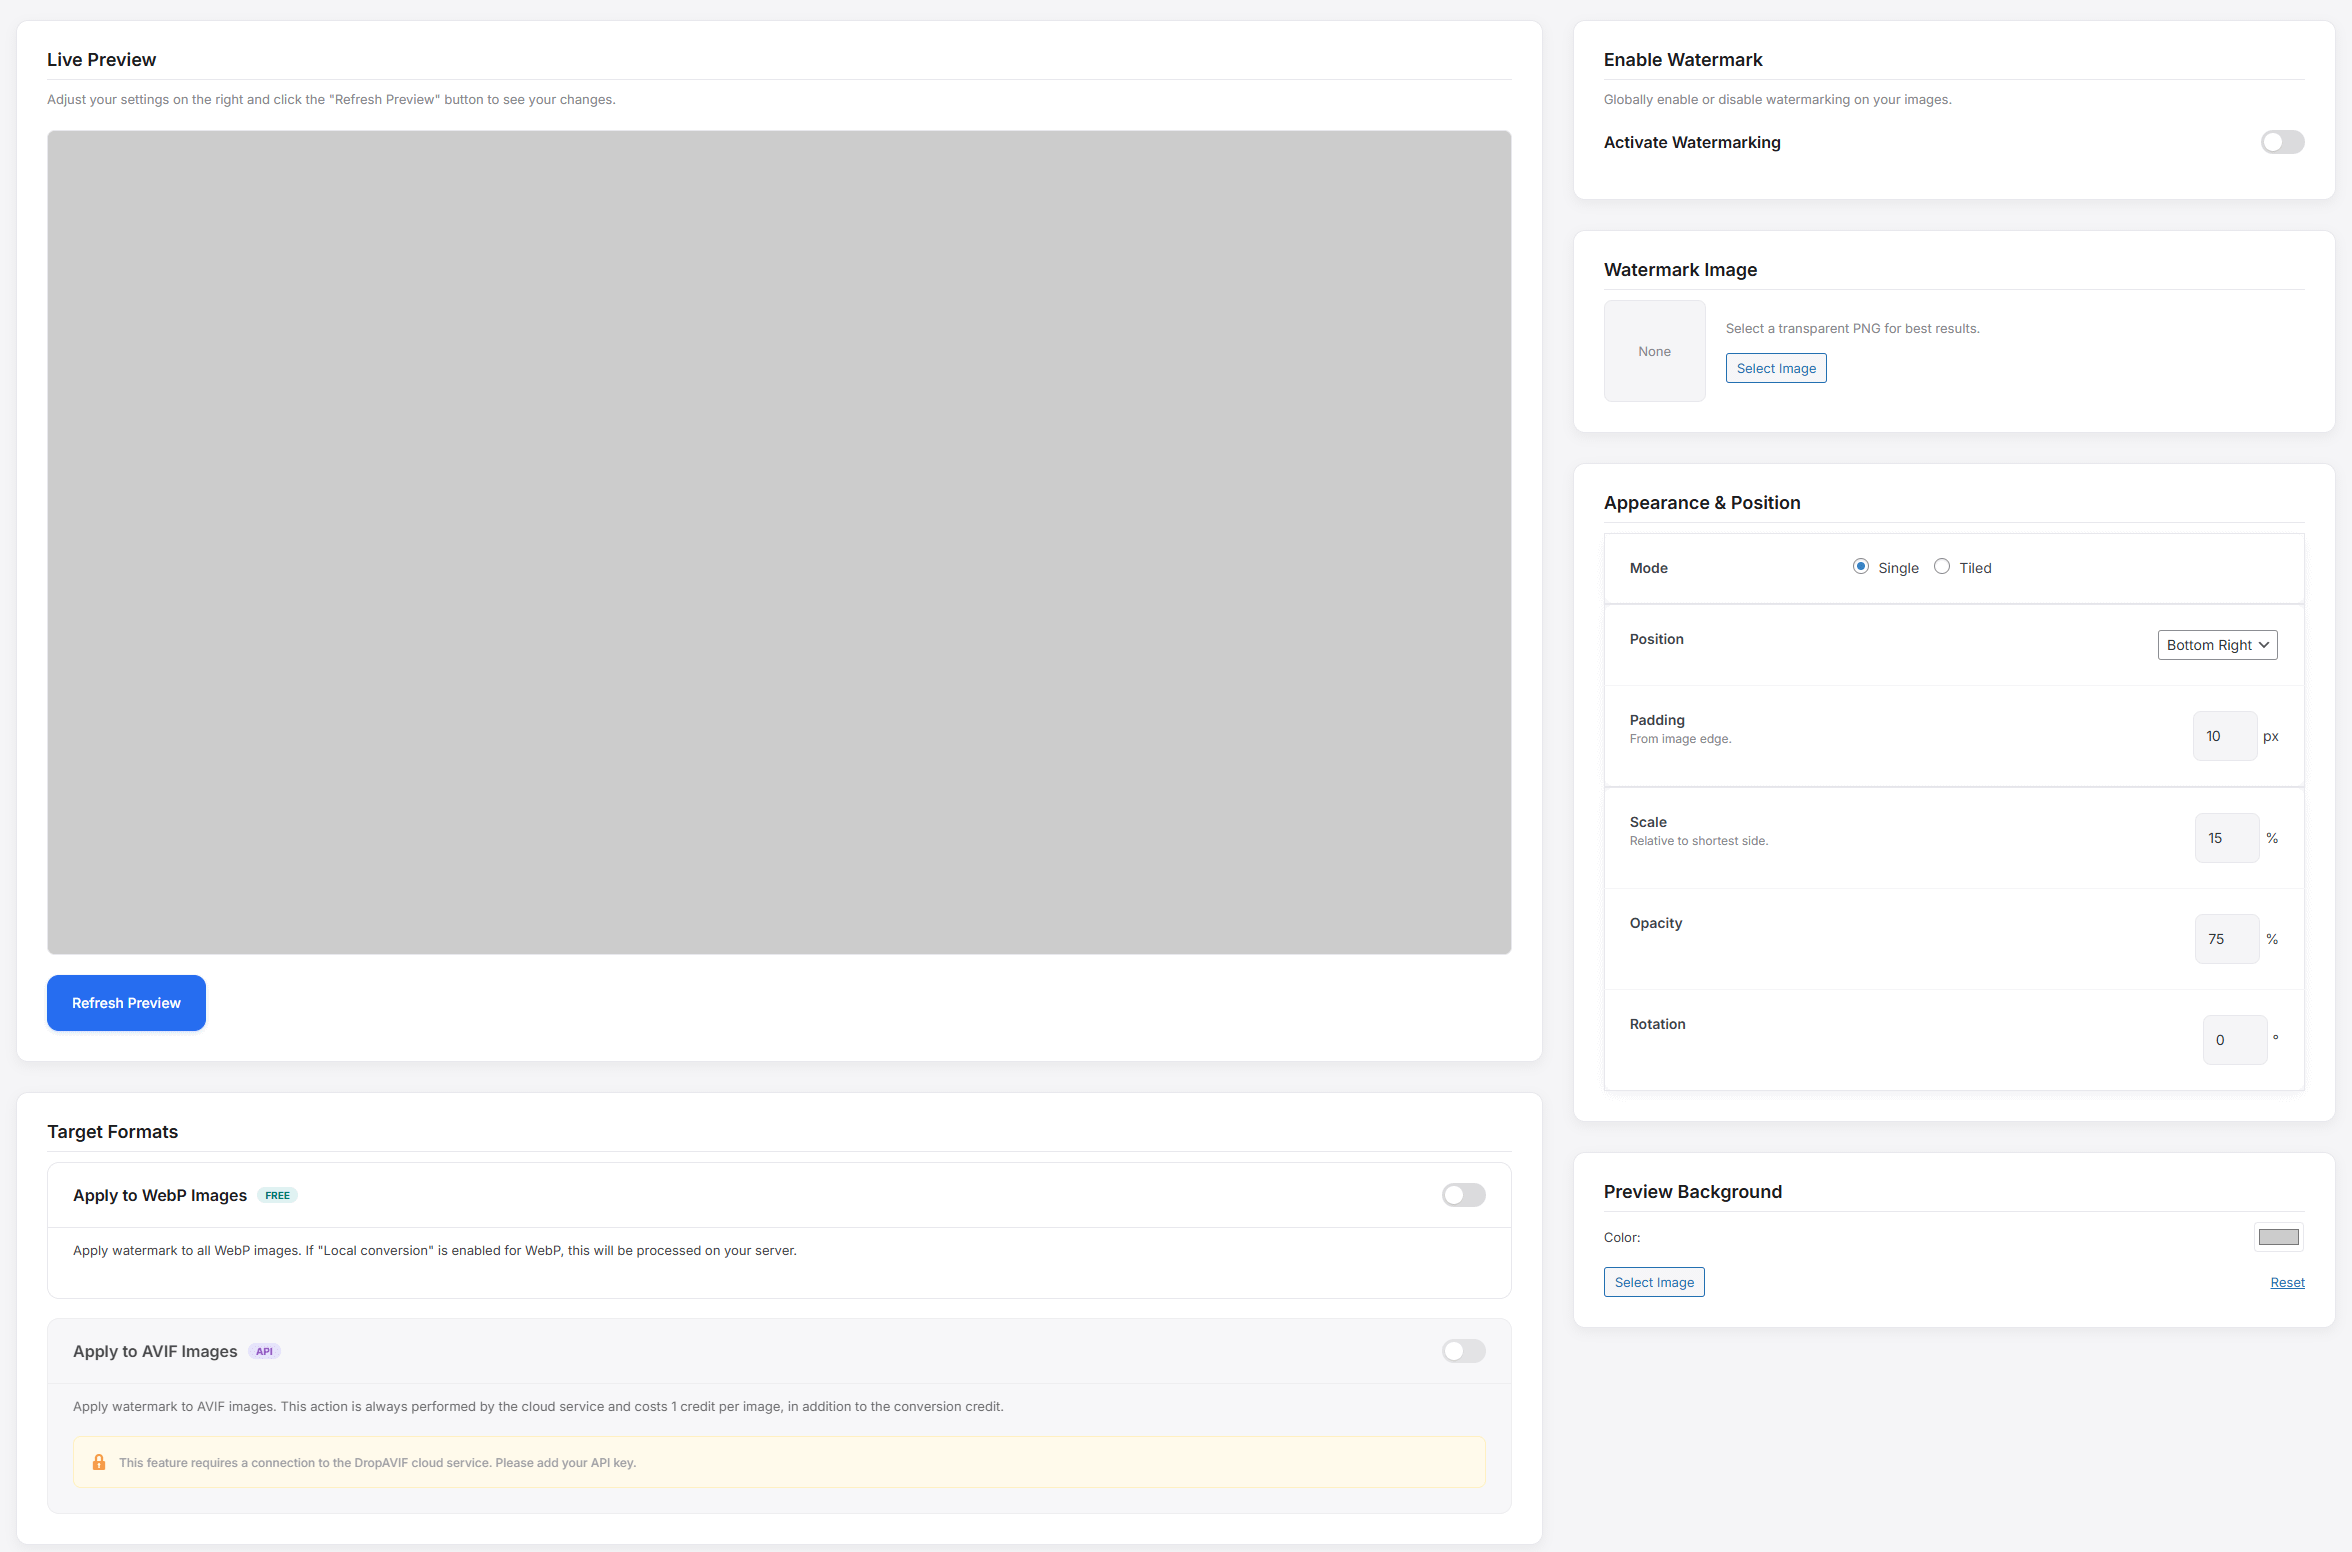Click the 'From image edge.' hint text

1680,739
